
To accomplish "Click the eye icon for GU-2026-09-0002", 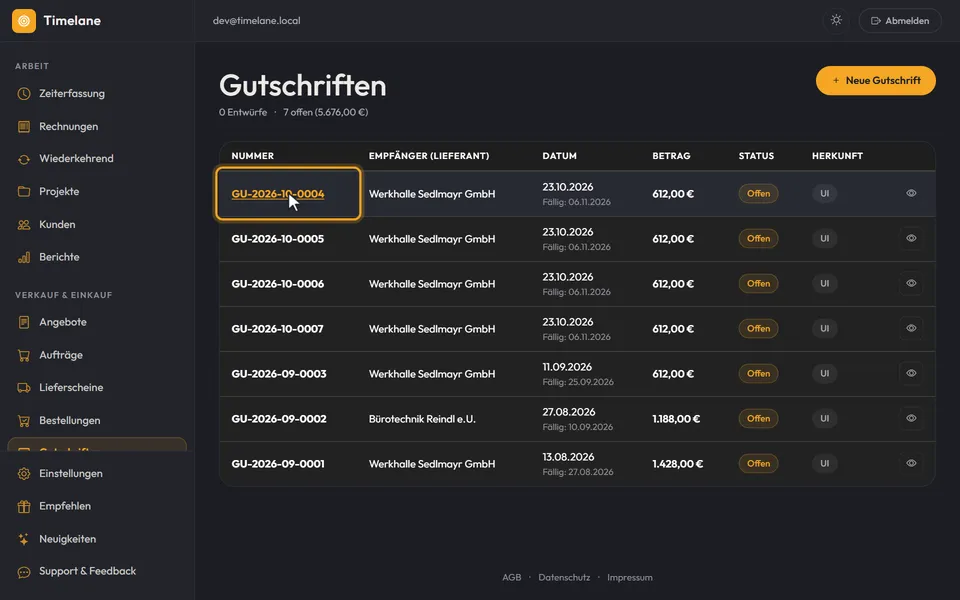I will tap(911, 418).
